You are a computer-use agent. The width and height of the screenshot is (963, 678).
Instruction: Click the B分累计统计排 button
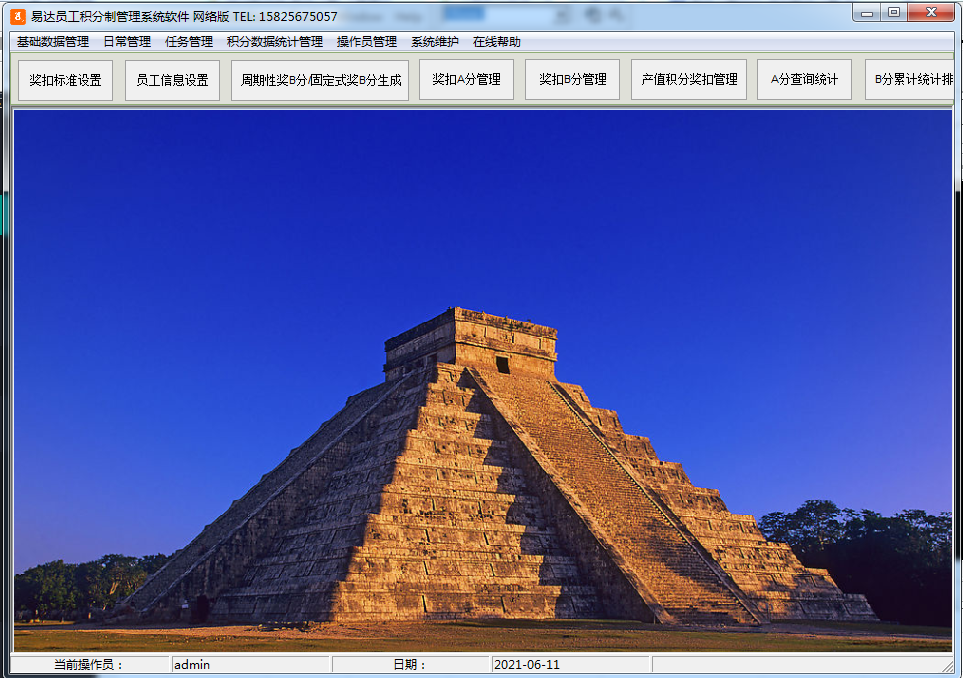(910, 79)
